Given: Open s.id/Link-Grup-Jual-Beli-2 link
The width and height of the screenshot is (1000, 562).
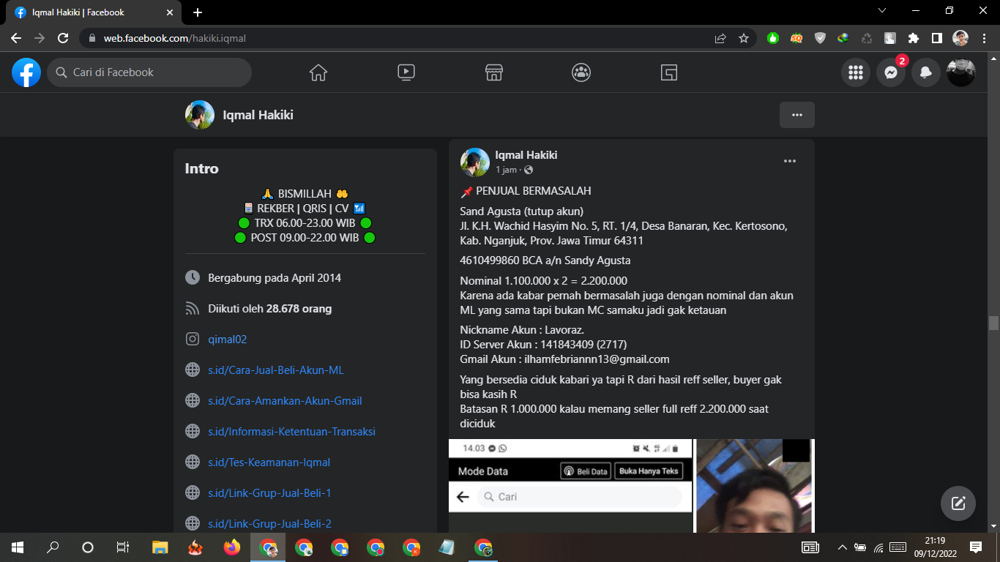Looking at the screenshot, I should pos(269,523).
